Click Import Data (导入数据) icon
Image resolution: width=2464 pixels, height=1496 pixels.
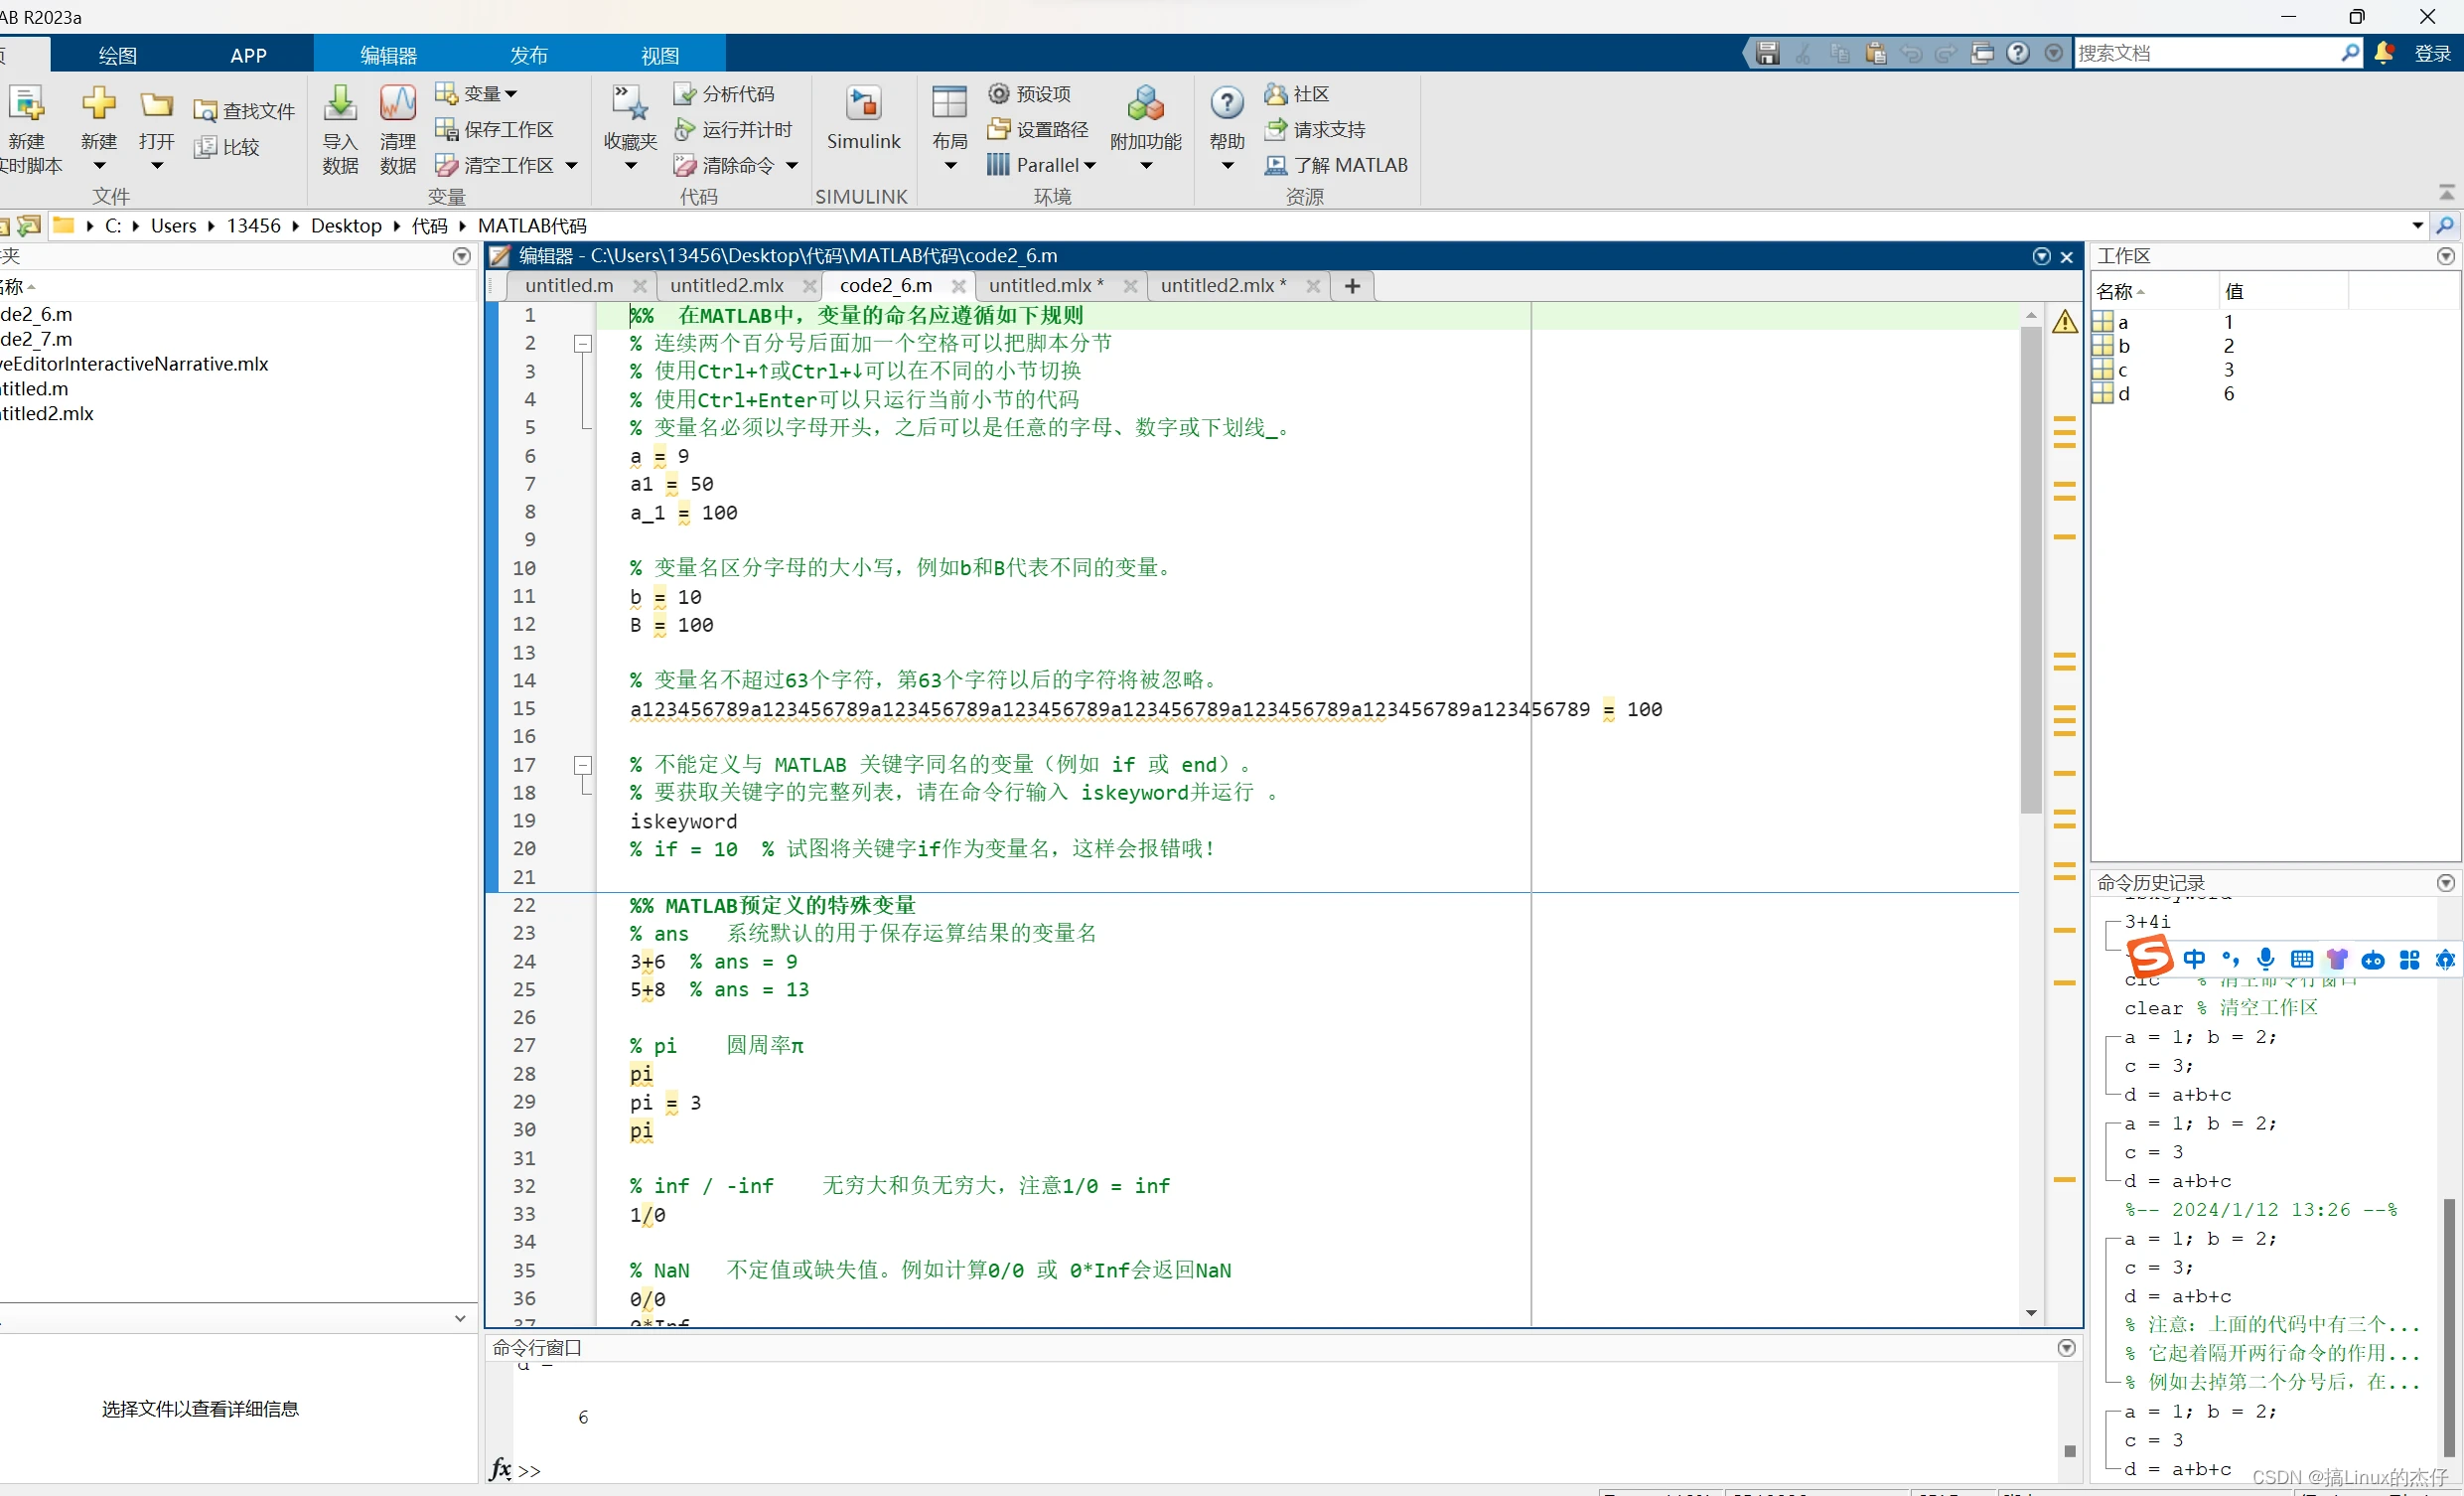pyautogui.click(x=340, y=104)
